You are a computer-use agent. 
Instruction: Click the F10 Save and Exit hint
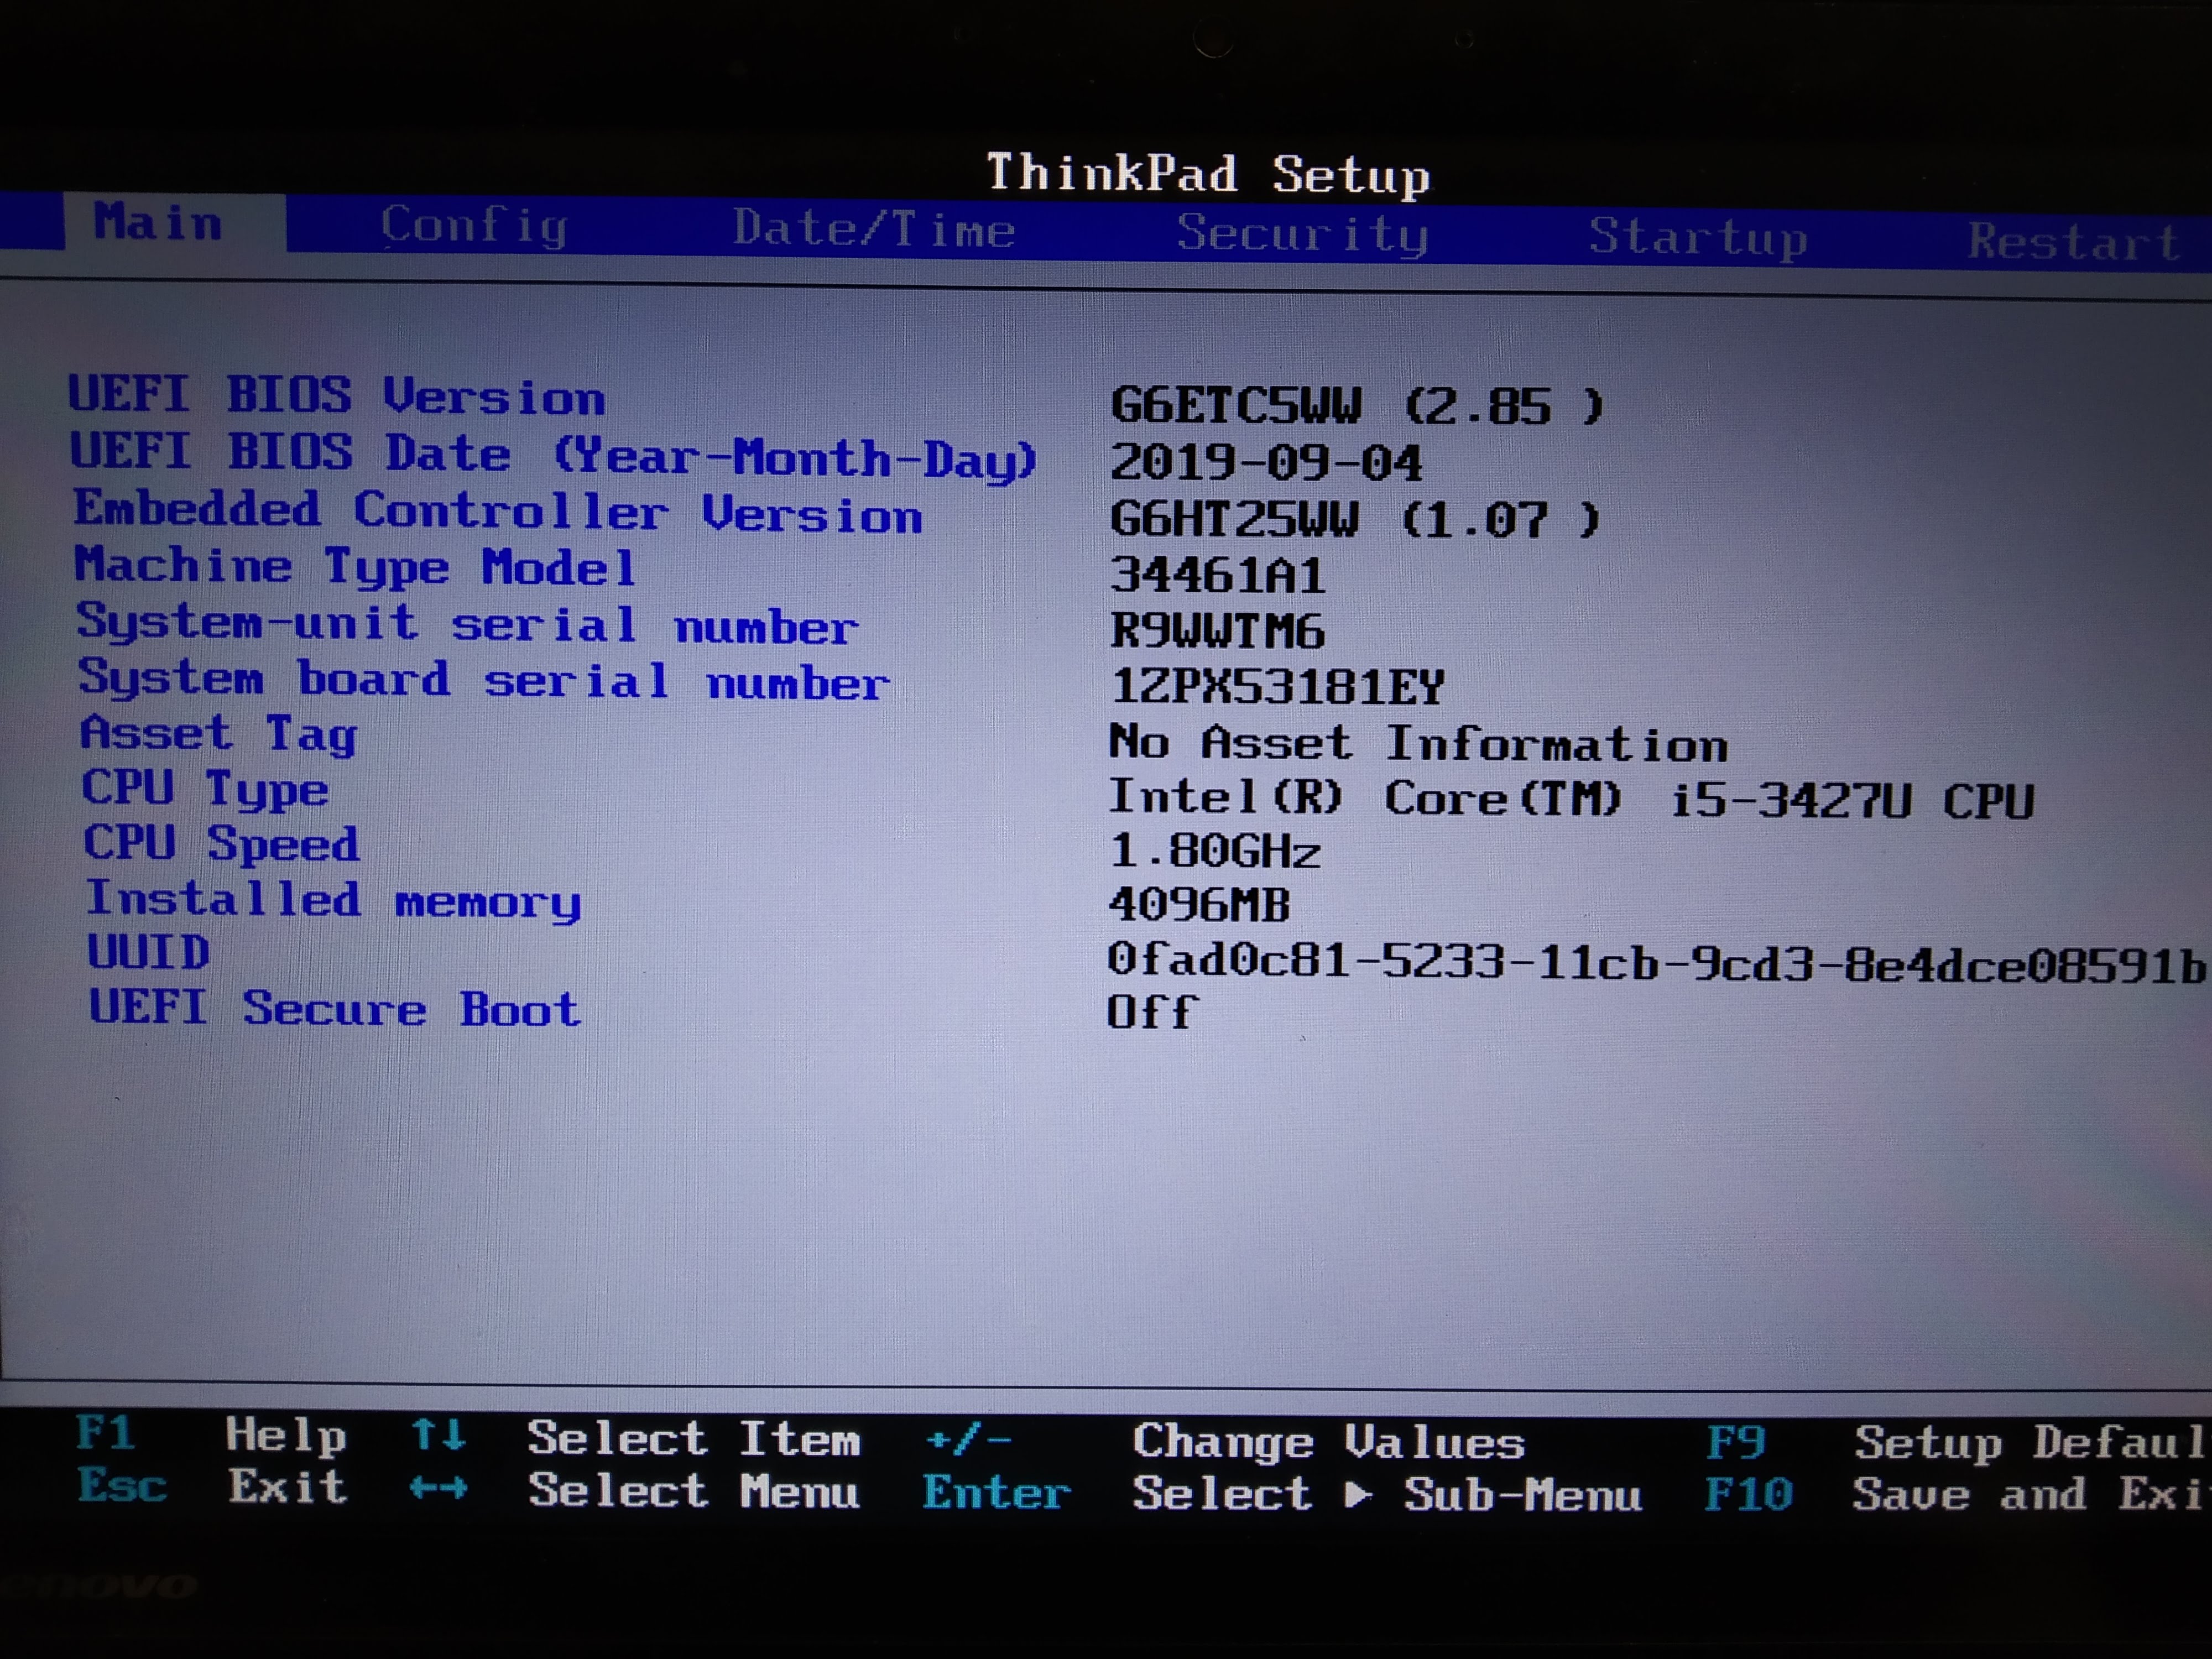pyautogui.click(x=1956, y=1495)
